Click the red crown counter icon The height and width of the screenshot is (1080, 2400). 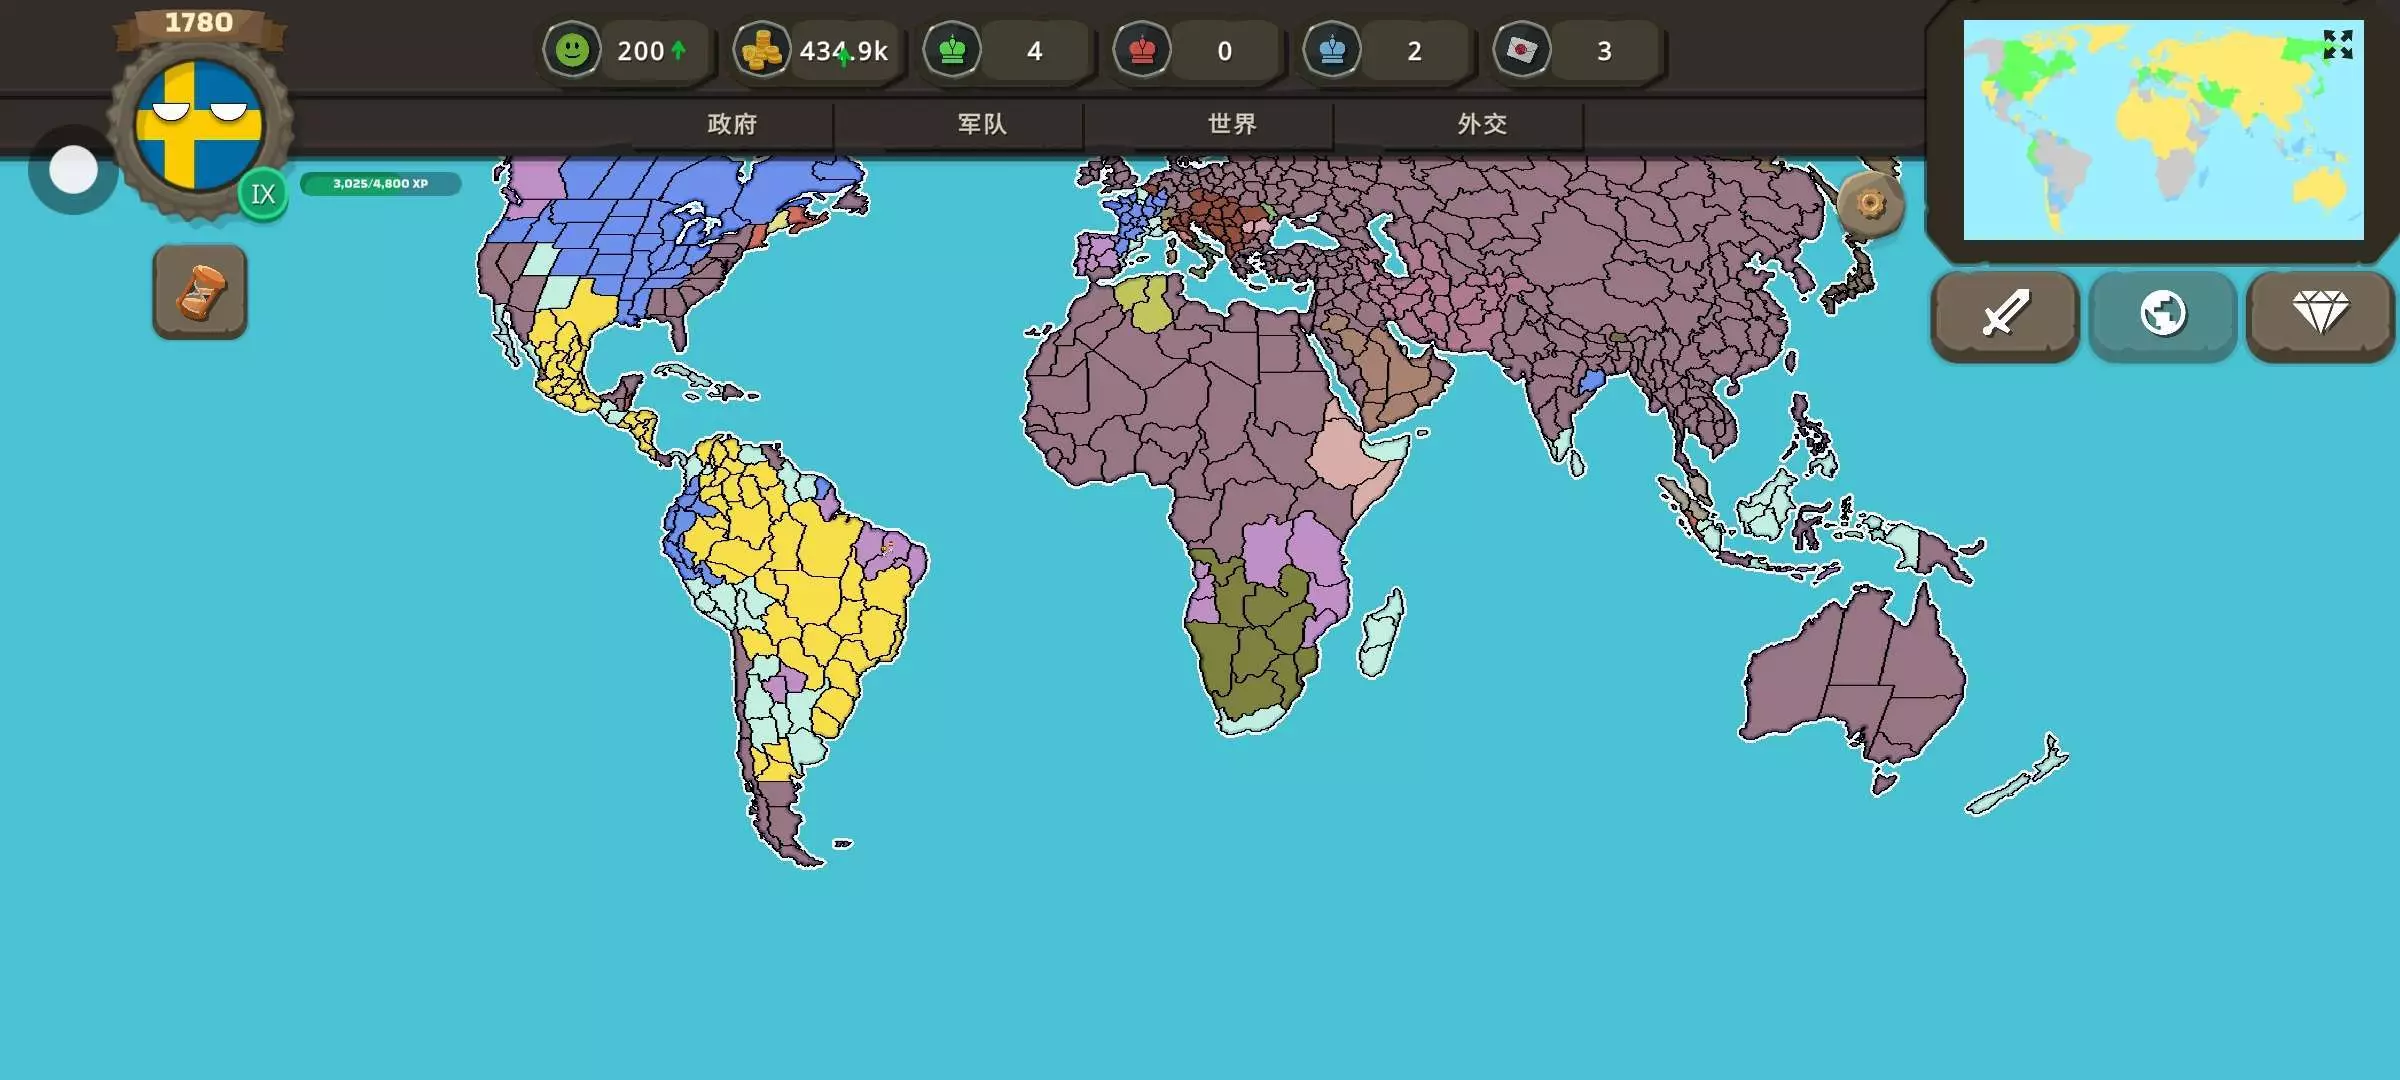pos(1142,50)
